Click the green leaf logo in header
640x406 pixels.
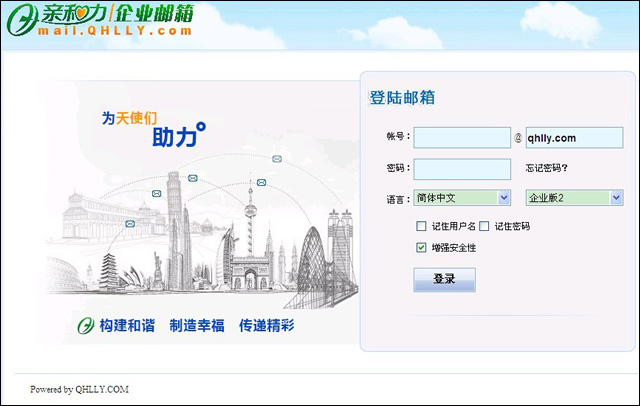[x=20, y=17]
